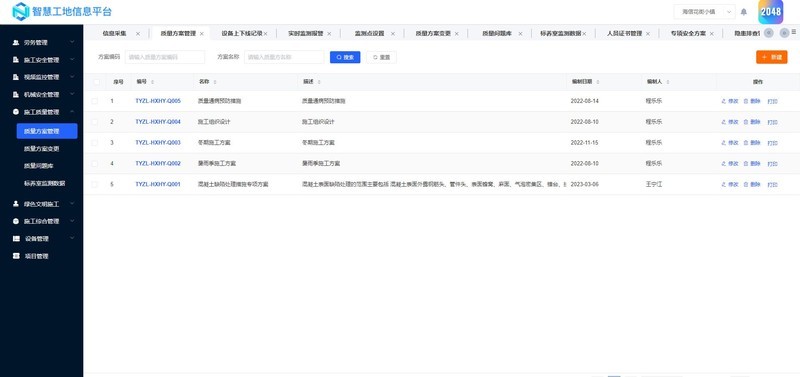This screenshot has width=800, height=377.
Task: Collapse the 施工质量管理 menu chevron
Action: [x=72, y=112]
